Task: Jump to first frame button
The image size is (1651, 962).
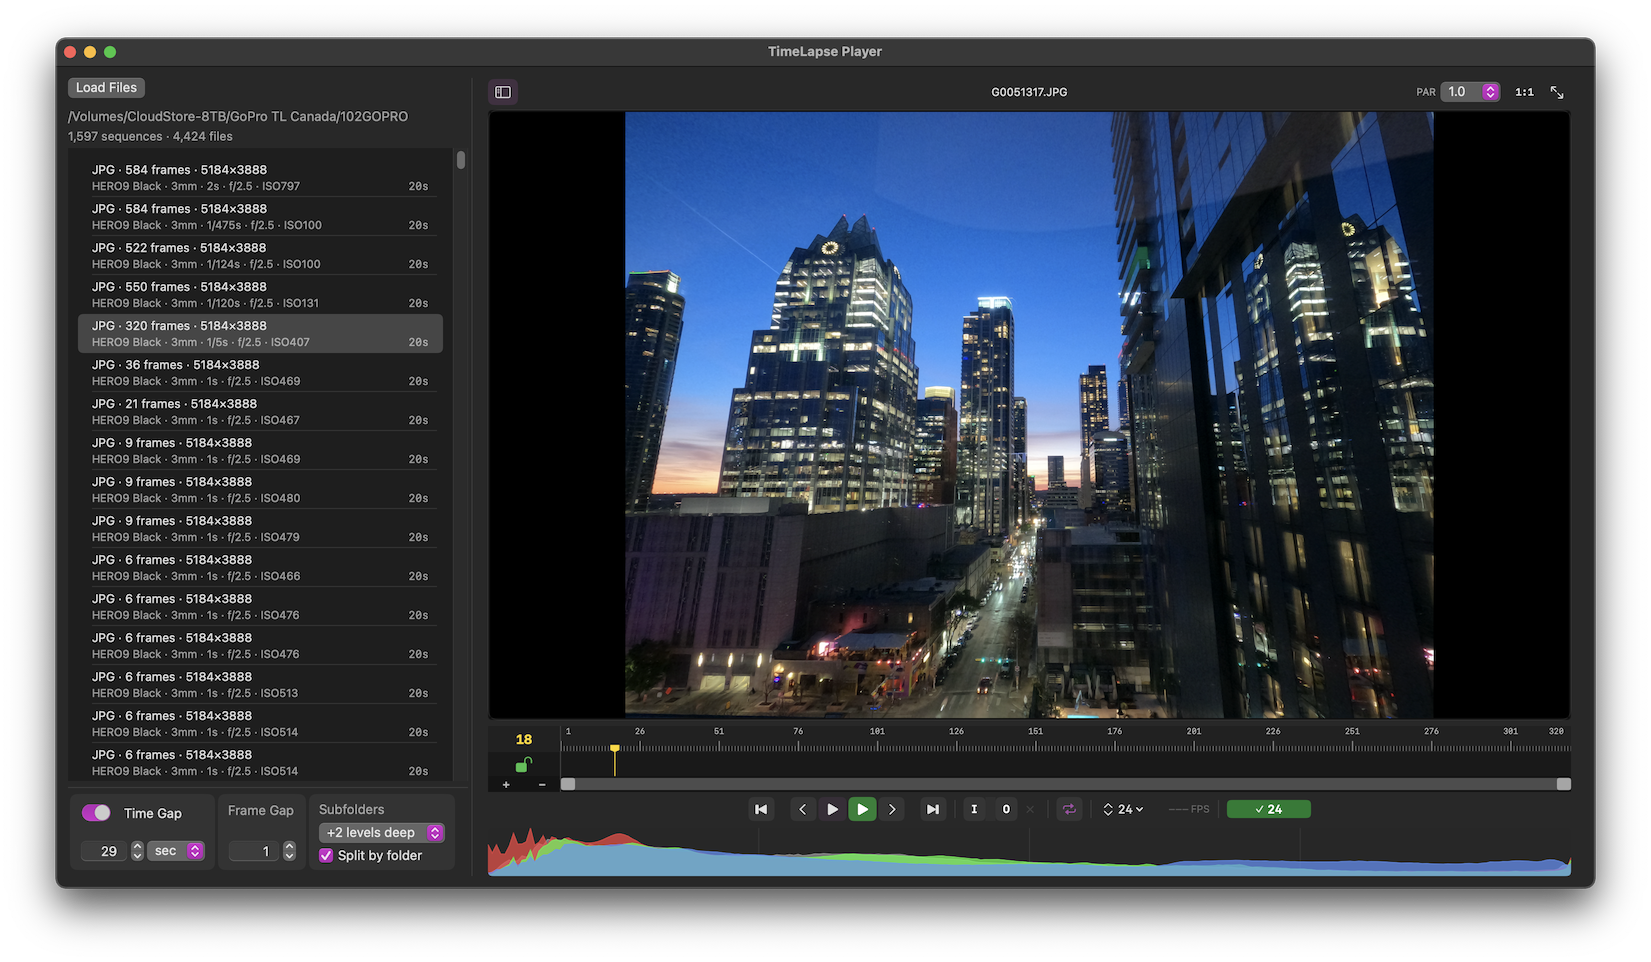Action: pyautogui.click(x=761, y=809)
